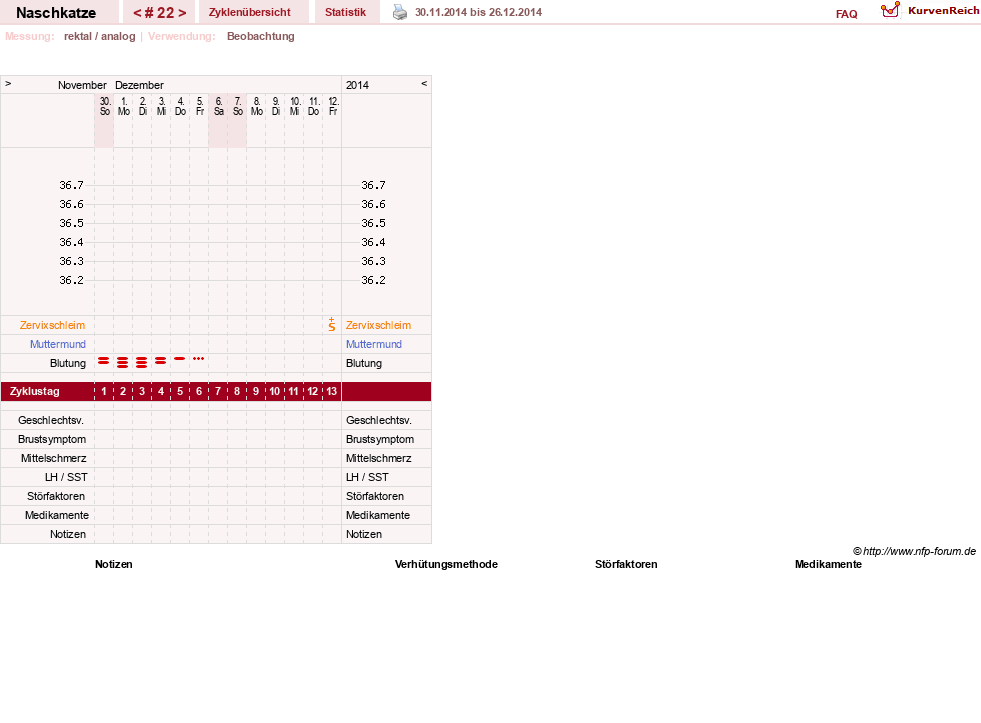Viewport: 981px width, 723px height.
Task: Click the spotting dots on cycle day 6
Action: [199, 358]
